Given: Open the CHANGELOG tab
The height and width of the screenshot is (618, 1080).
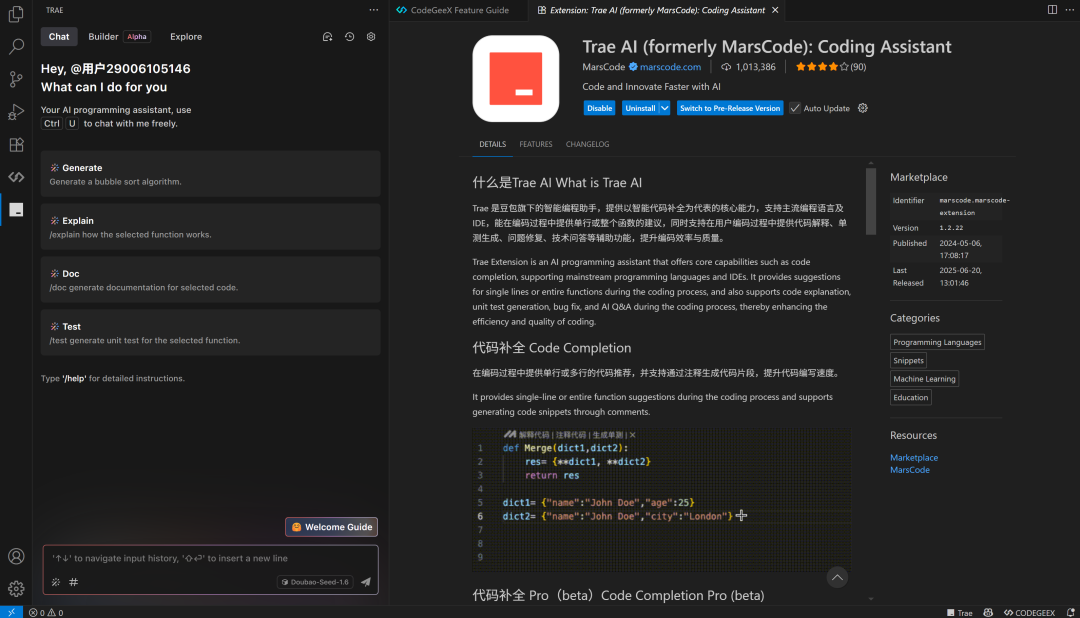Looking at the screenshot, I should point(587,144).
